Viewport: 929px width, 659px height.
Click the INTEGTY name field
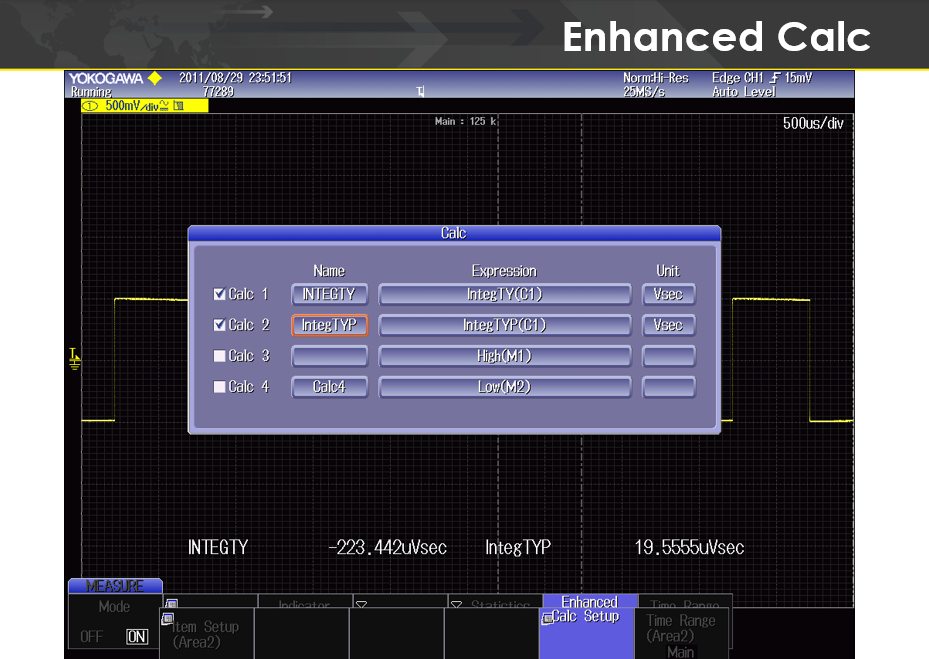click(x=329, y=295)
